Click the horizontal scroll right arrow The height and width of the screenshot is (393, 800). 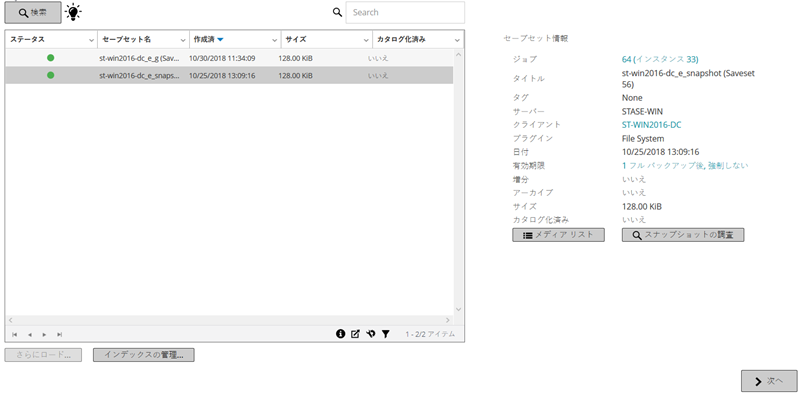[448, 320]
